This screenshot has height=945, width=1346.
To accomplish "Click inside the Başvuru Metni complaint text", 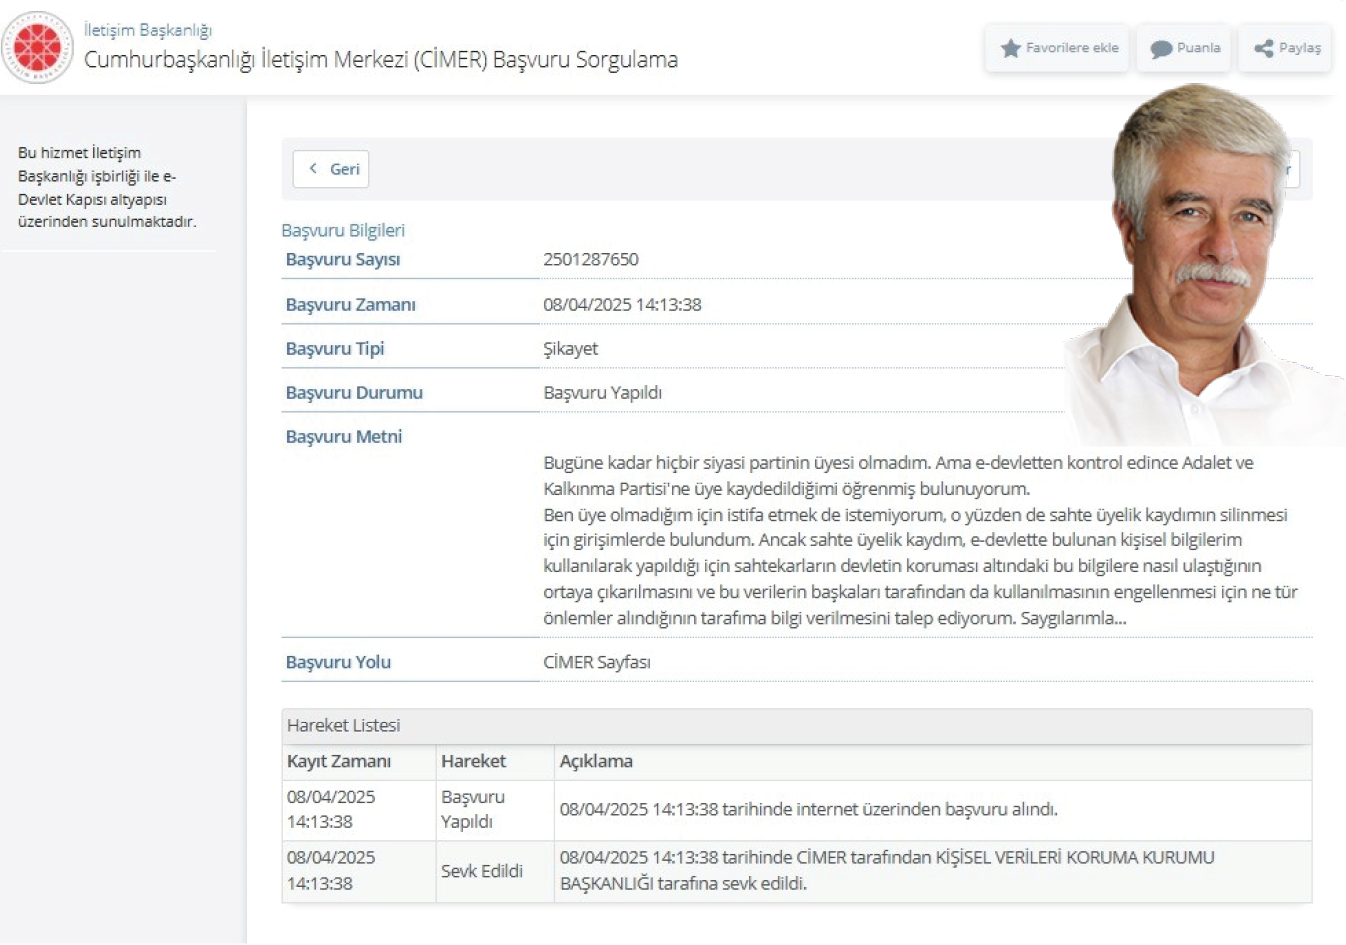I will (900, 540).
